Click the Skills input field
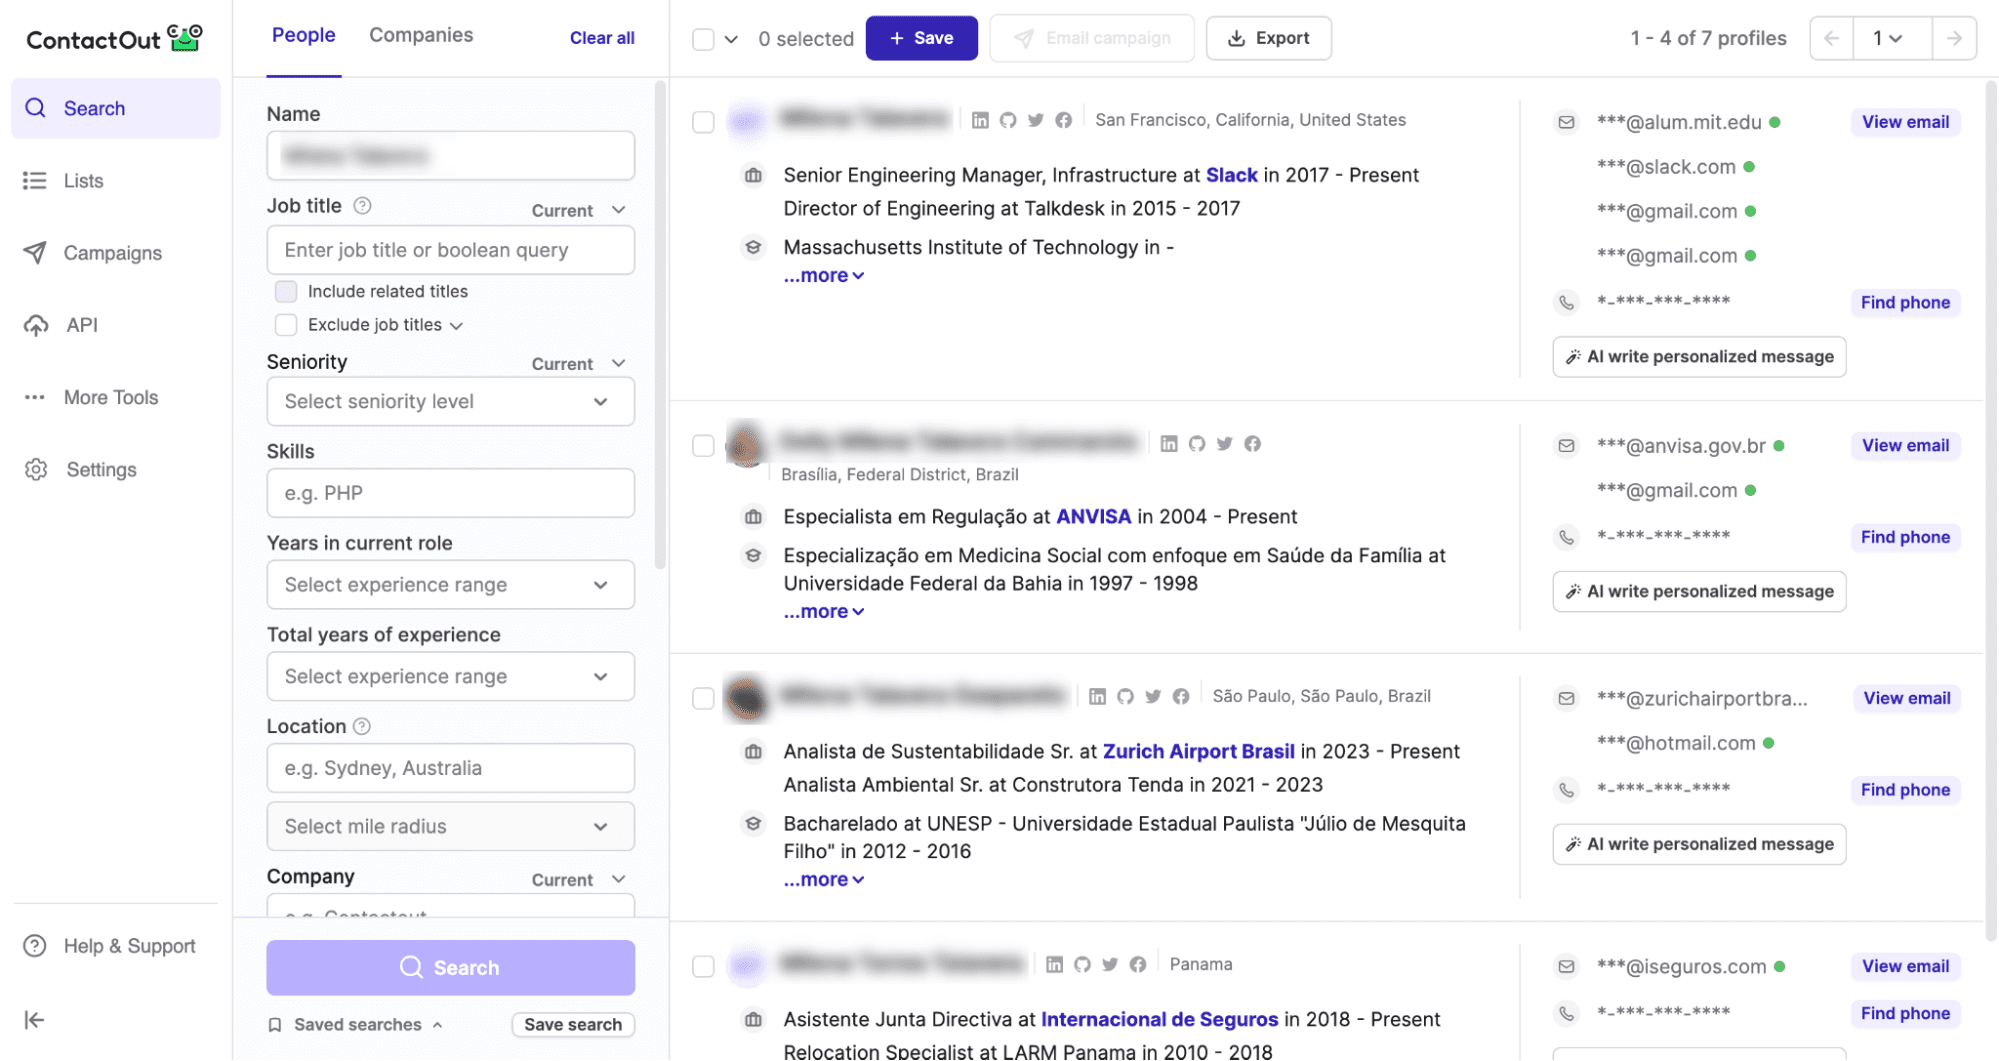Screen dimensions: 1999x1061 (x=450, y=493)
